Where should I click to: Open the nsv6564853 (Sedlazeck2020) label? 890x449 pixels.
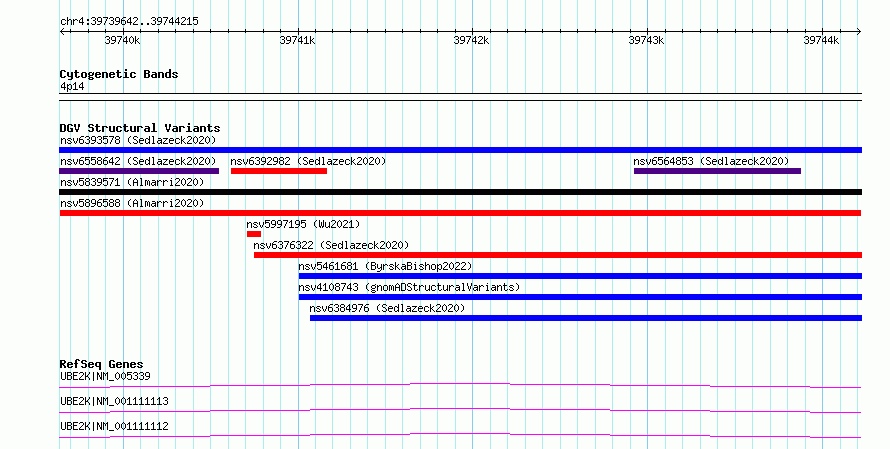pyautogui.click(x=711, y=161)
